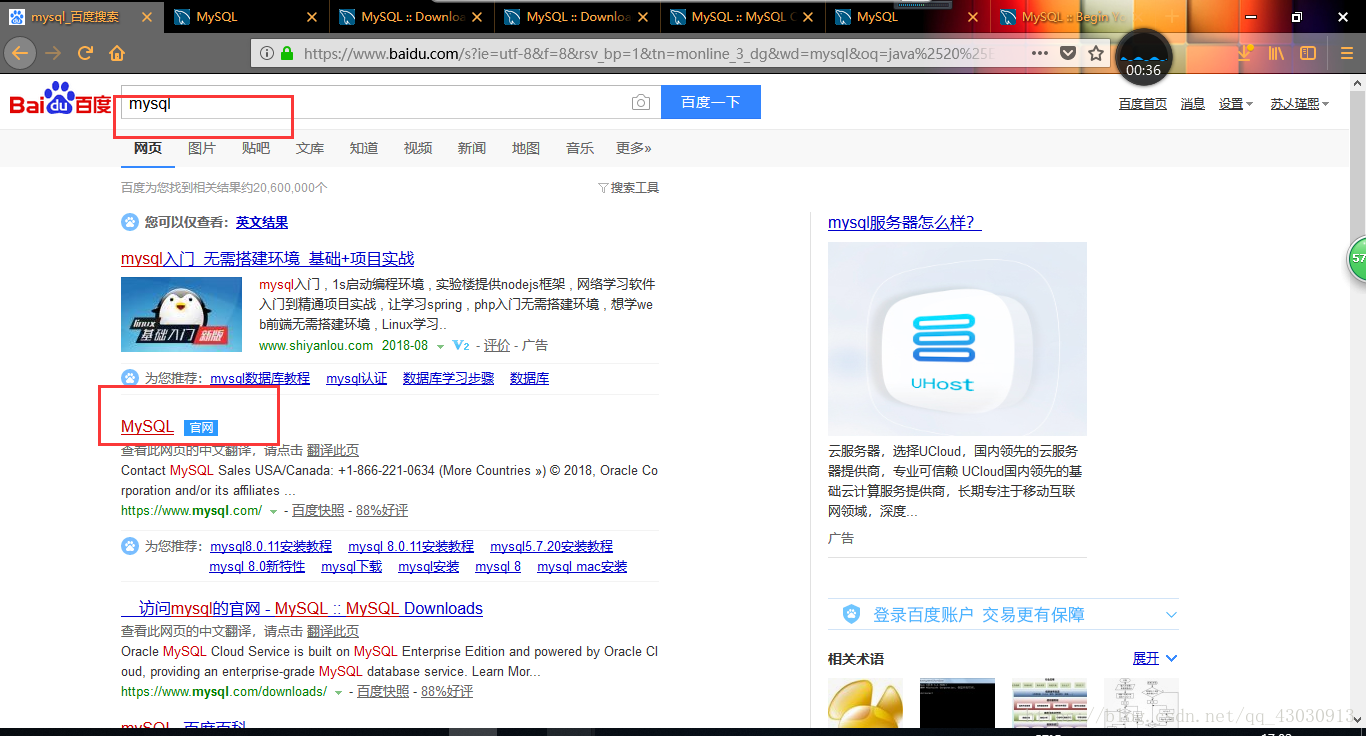Viewport: 1366px width, 736px height.
Task: Go back using the browser back arrow
Action: [x=20, y=53]
